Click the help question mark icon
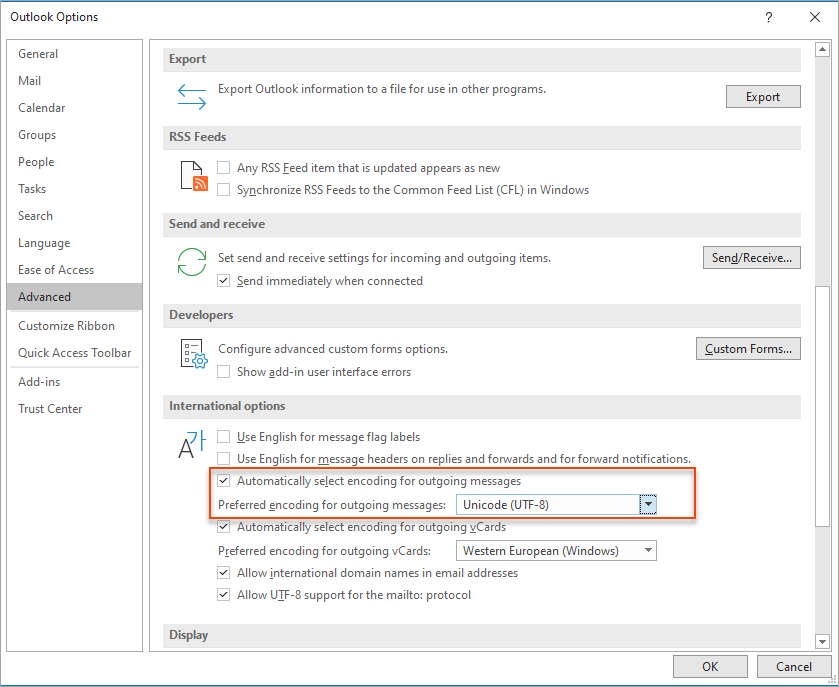Image resolution: width=839 pixels, height=687 pixels. click(x=768, y=17)
